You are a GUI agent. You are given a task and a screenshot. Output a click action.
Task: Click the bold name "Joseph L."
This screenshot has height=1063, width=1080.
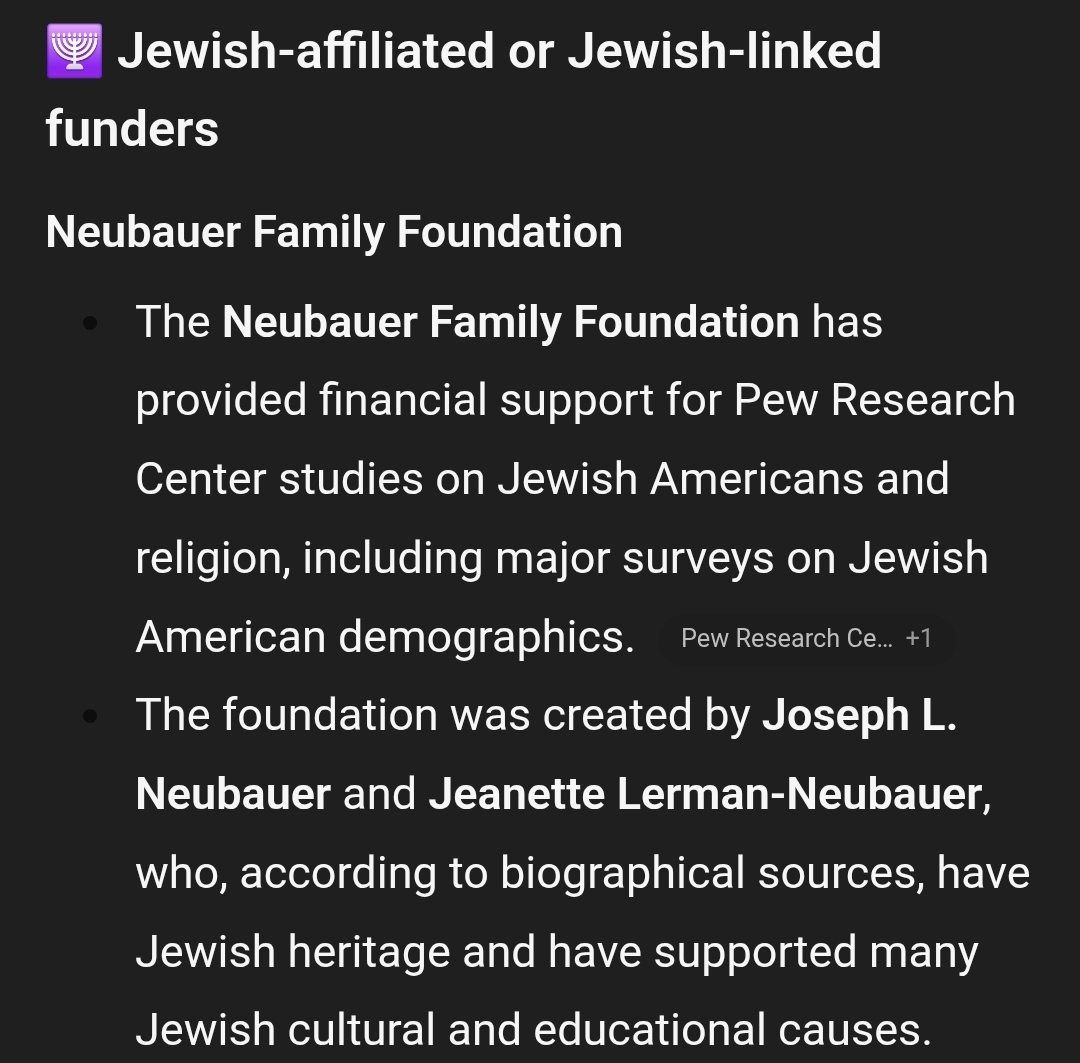(x=859, y=715)
